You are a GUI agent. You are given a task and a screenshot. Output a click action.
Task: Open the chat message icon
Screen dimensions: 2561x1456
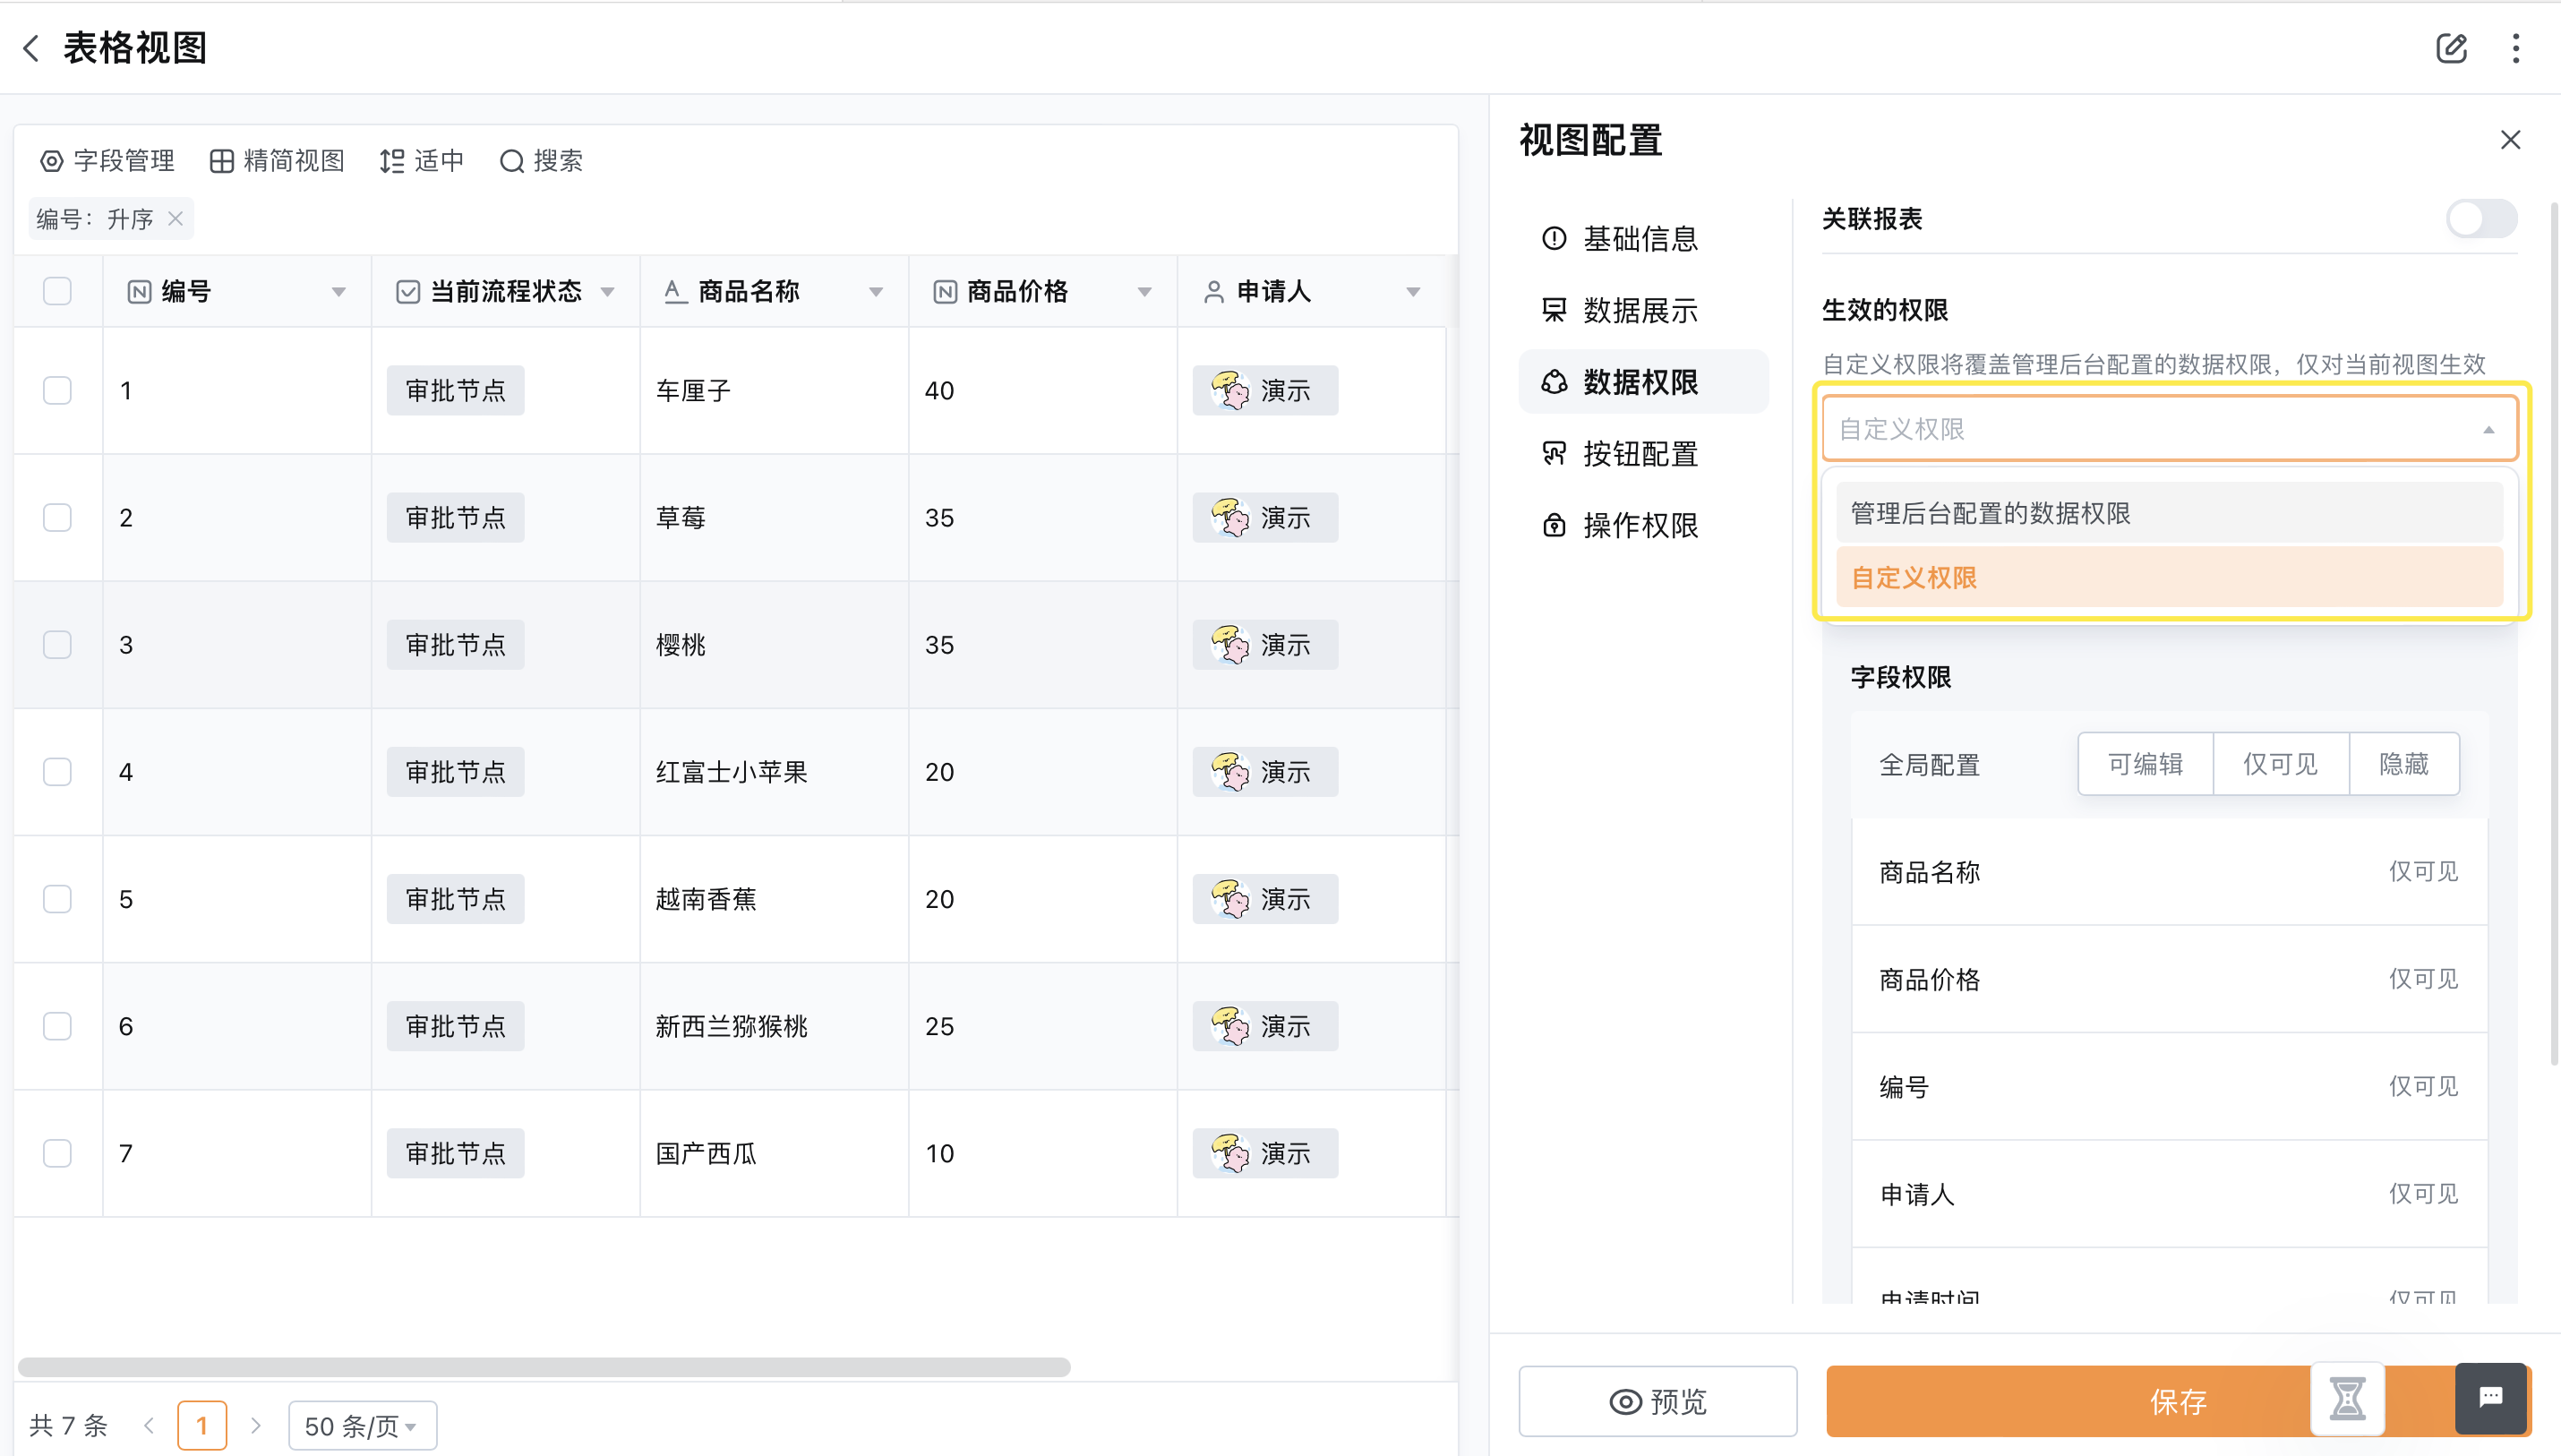(2491, 1398)
